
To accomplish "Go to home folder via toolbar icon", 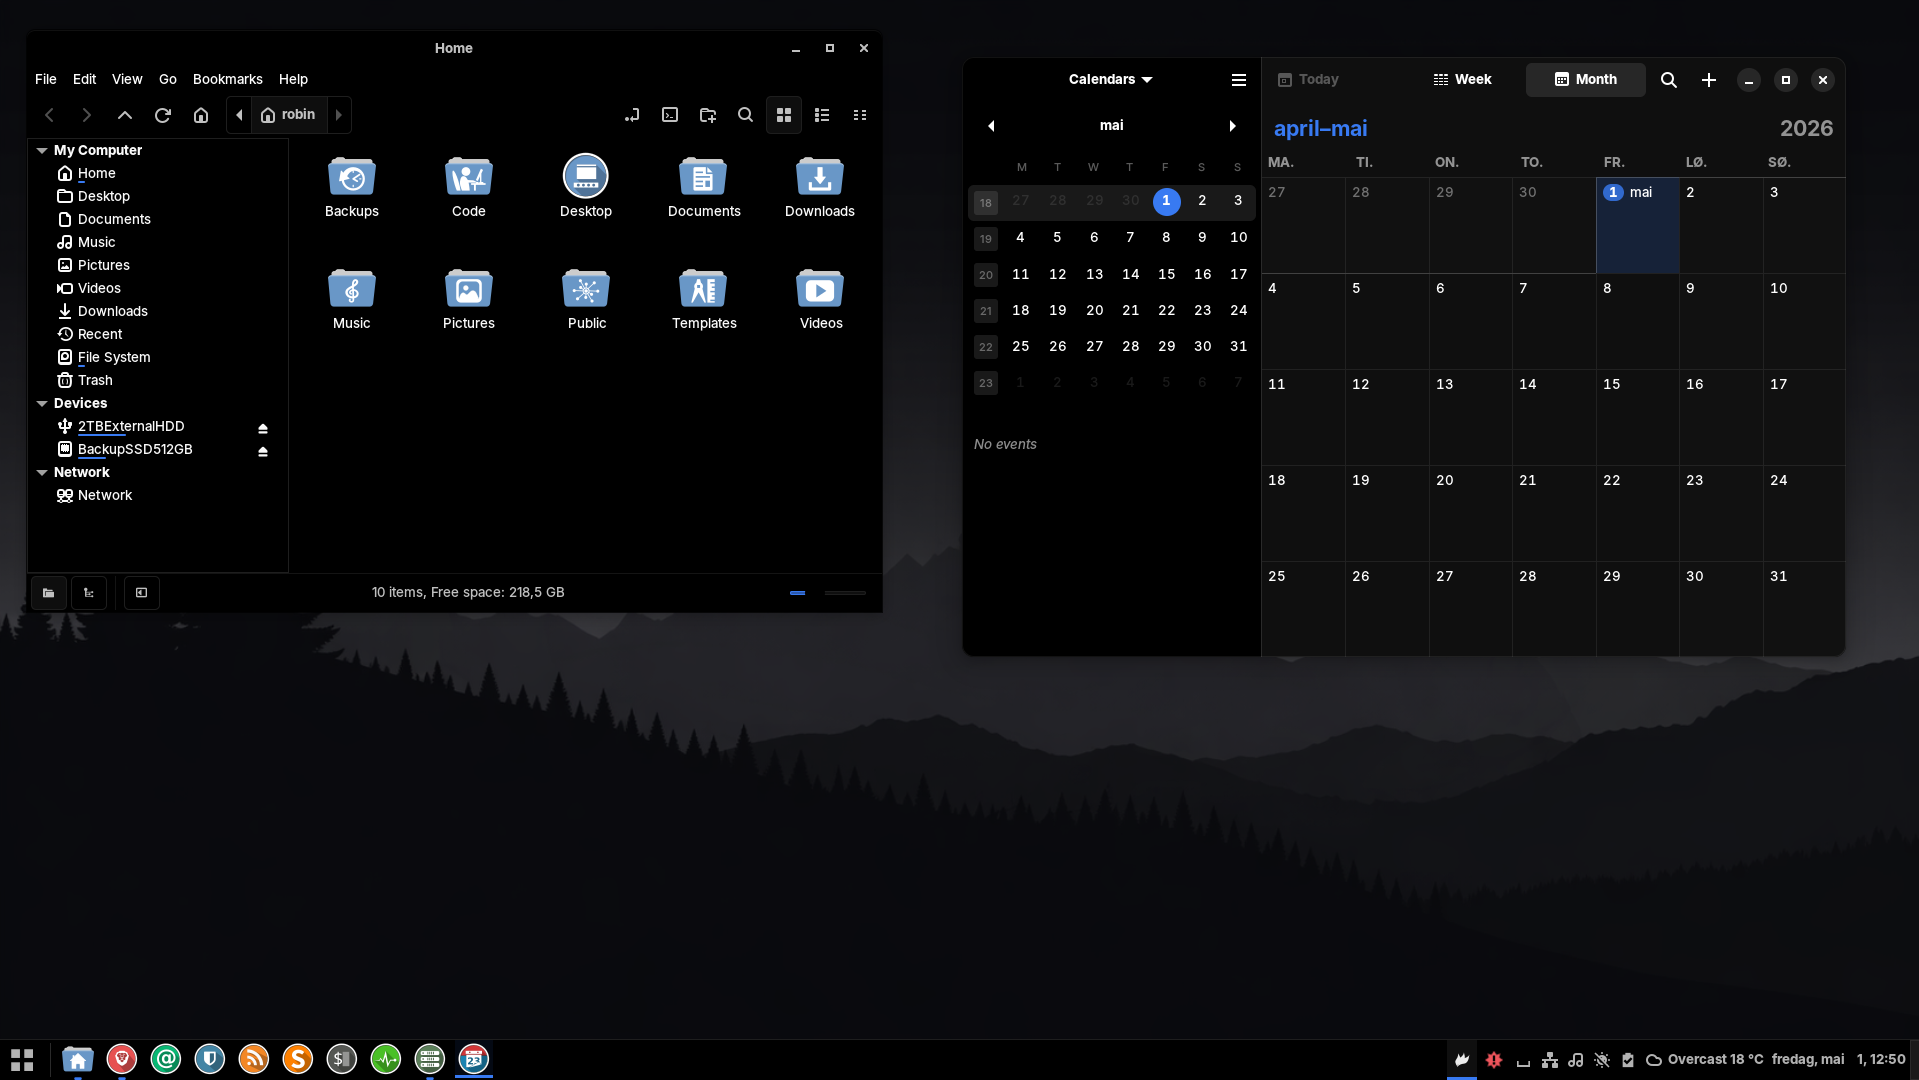I will pyautogui.click(x=201, y=115).
